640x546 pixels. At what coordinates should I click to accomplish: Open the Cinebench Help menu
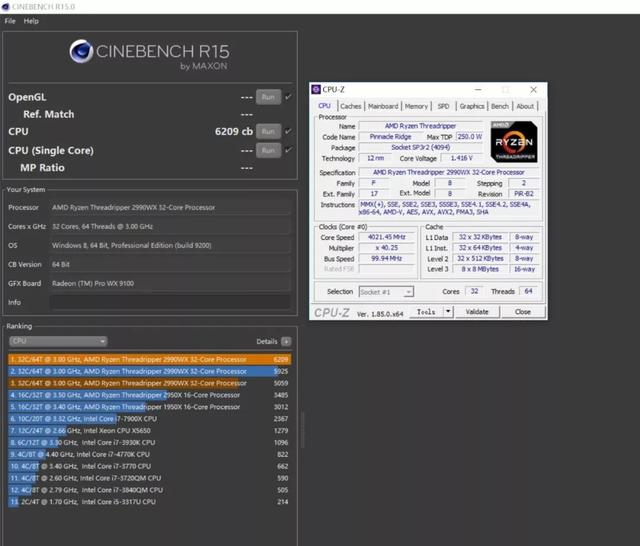pyautogui.click(x=31, y=21)
